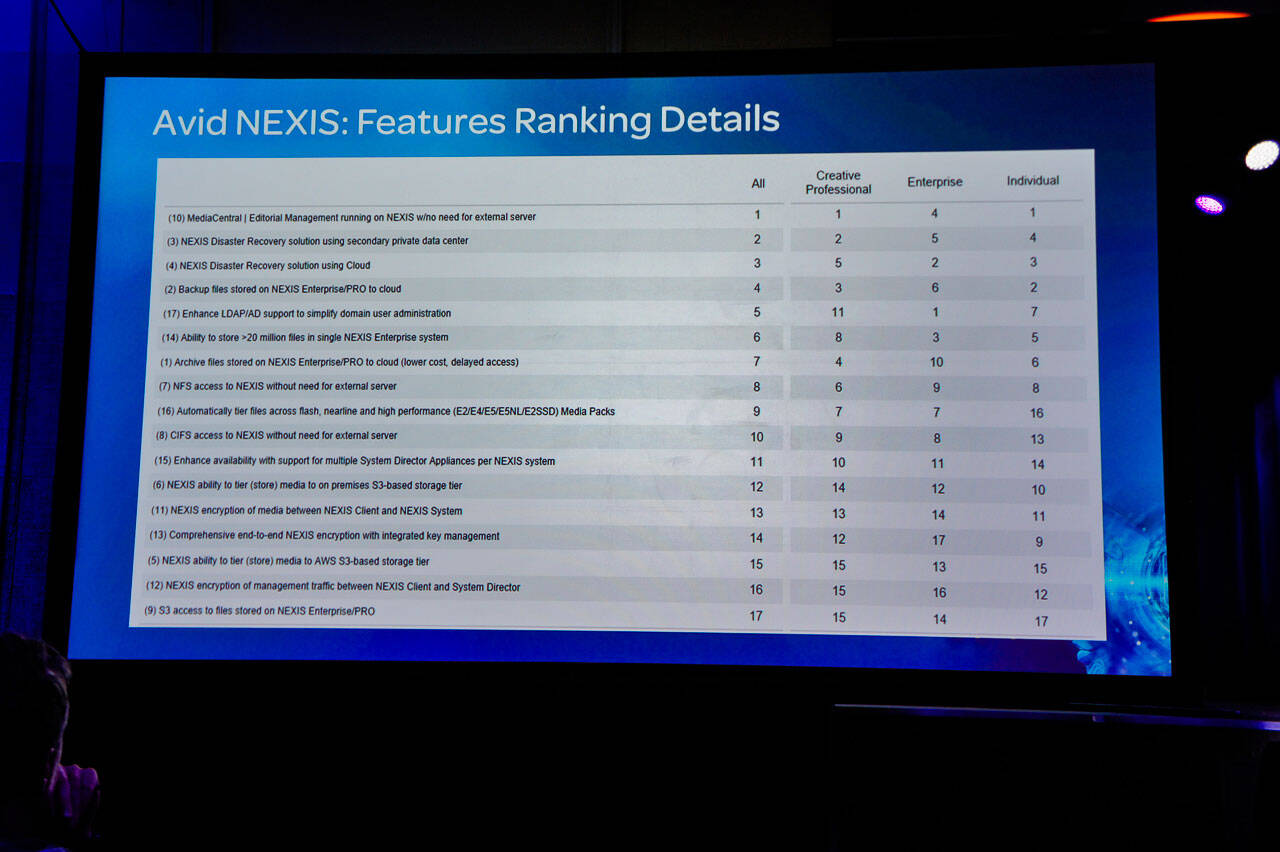Select '(7) NFS access to NEXIS' row label
This screenshot has height=852, width=1280.
click(277, 386)
